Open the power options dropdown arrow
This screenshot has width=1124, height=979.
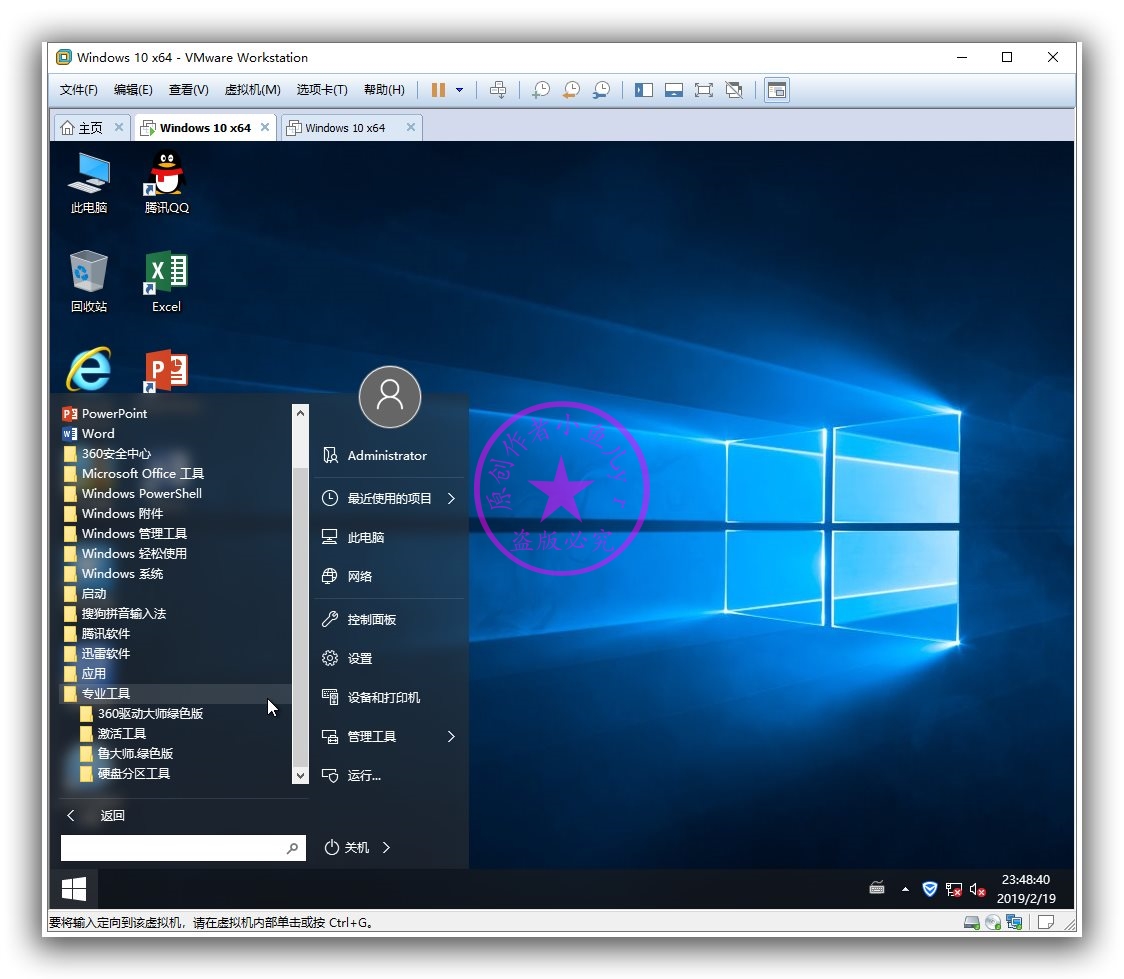tap(459, 90)
